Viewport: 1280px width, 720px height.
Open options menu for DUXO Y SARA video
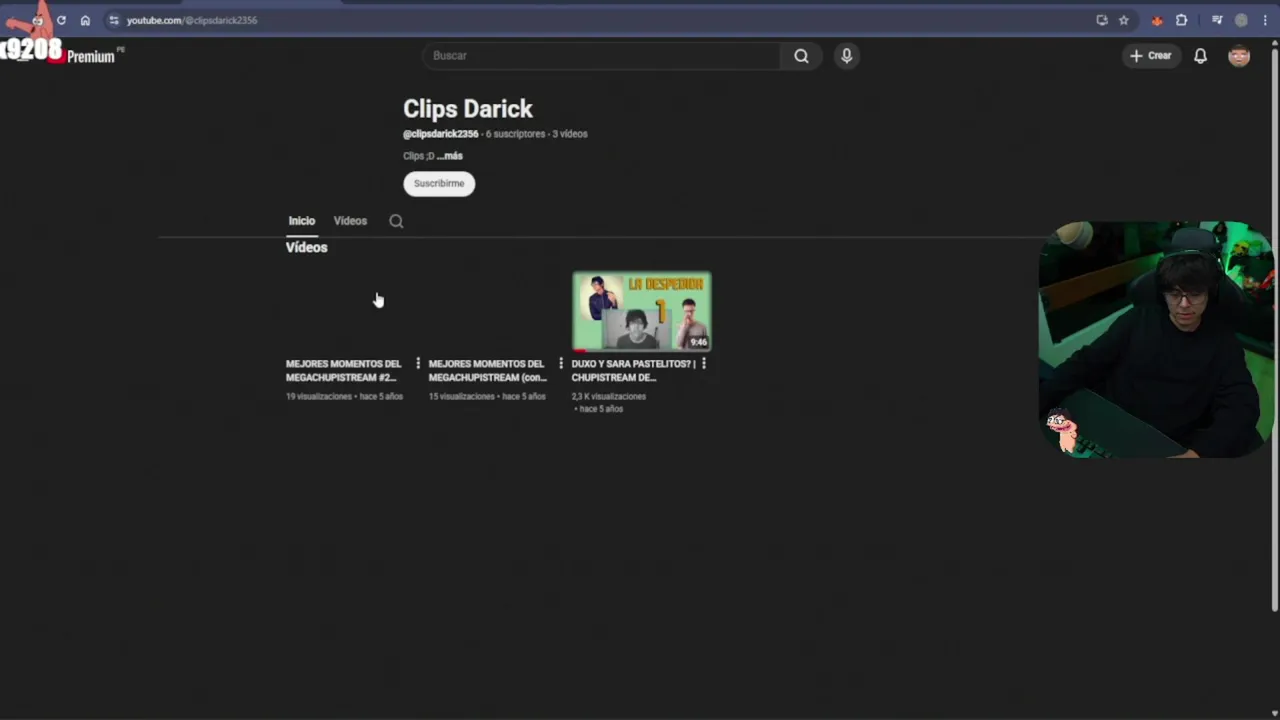703,364
